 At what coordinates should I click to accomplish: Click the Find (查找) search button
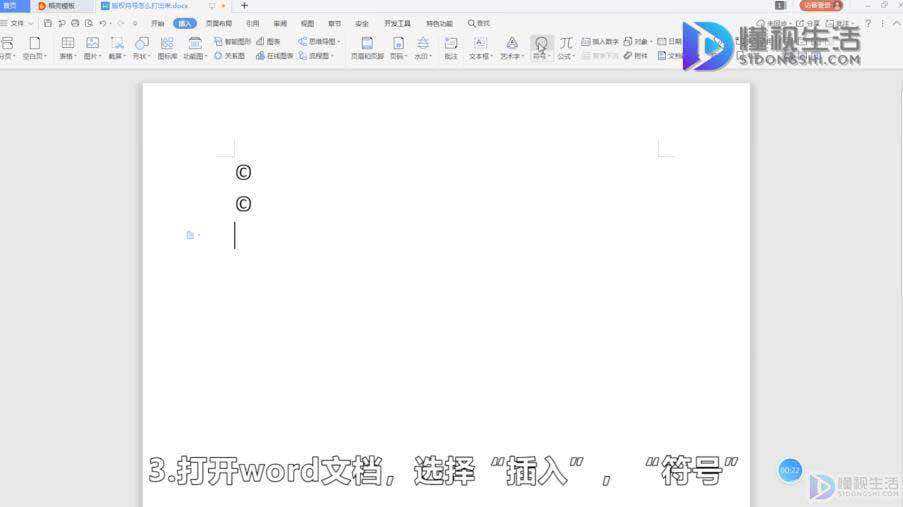pos(479,23)
